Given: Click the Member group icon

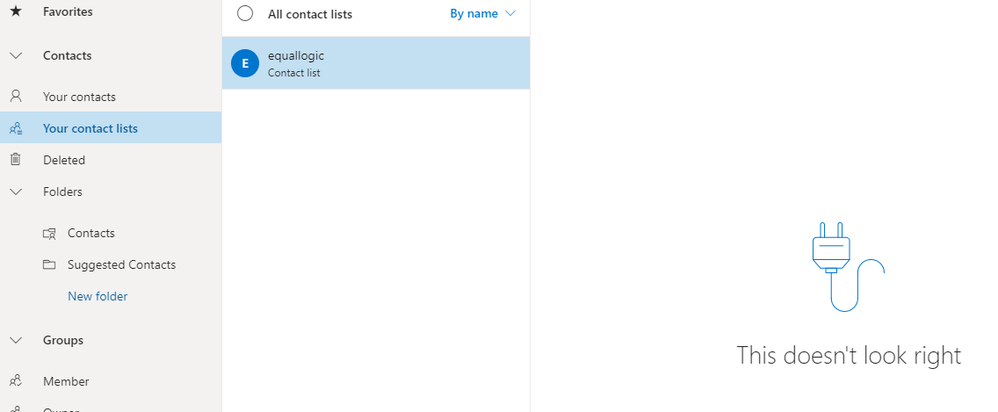Looking at the screenshot, I should tap(16, 381).
